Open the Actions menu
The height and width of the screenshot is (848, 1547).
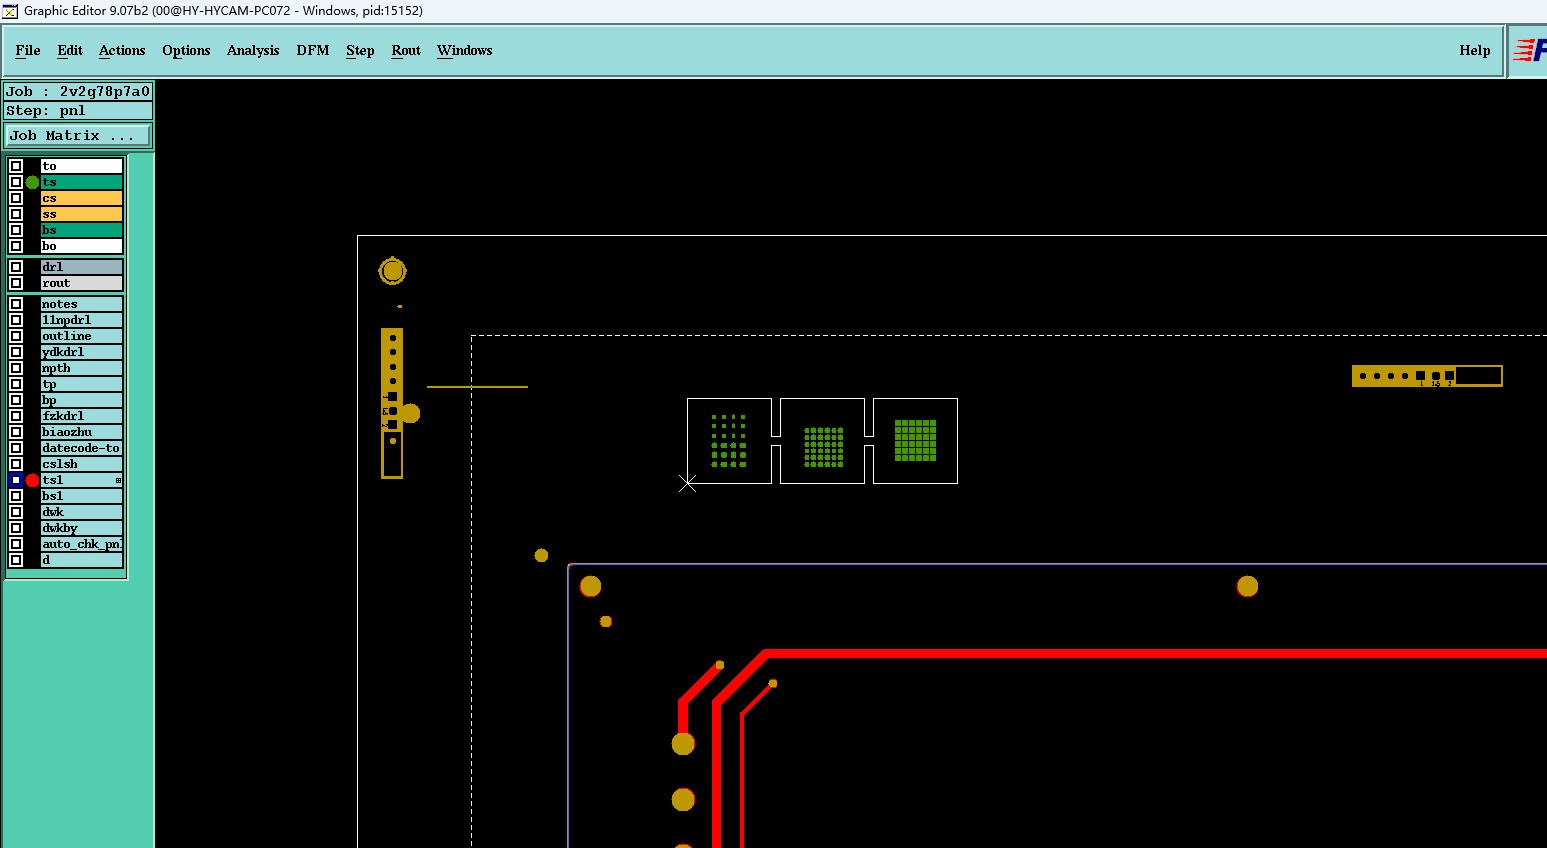pos(122,50)
